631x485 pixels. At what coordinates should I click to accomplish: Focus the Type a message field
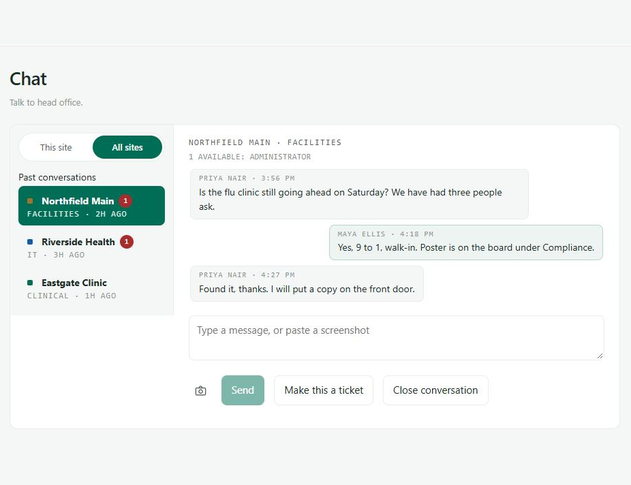pos(396,338)
